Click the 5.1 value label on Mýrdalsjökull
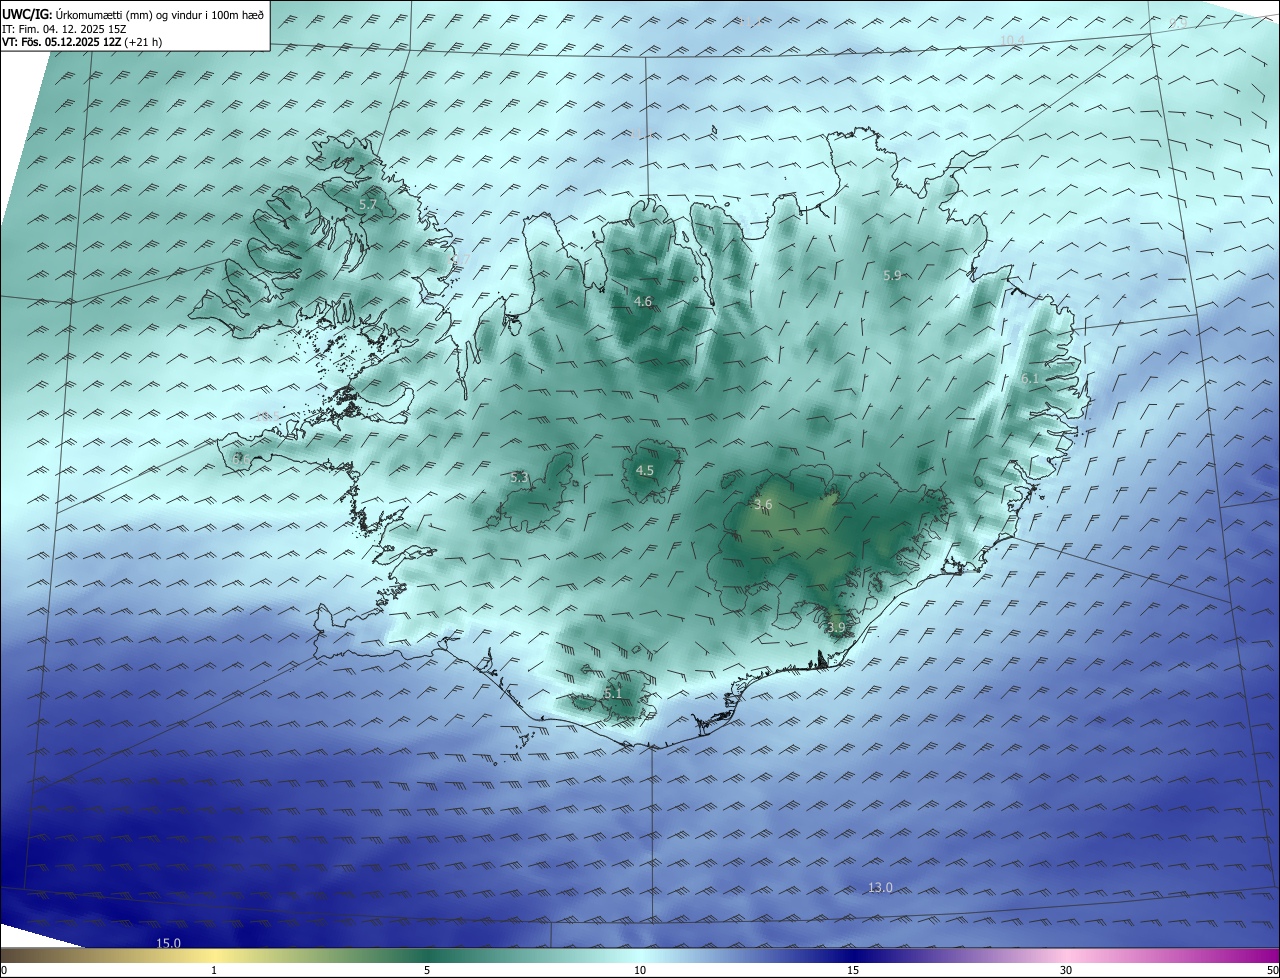 [613, 692]
